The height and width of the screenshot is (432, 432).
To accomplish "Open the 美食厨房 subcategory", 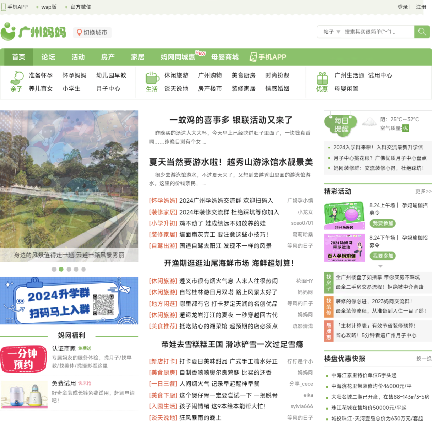I will pos(244,75).
